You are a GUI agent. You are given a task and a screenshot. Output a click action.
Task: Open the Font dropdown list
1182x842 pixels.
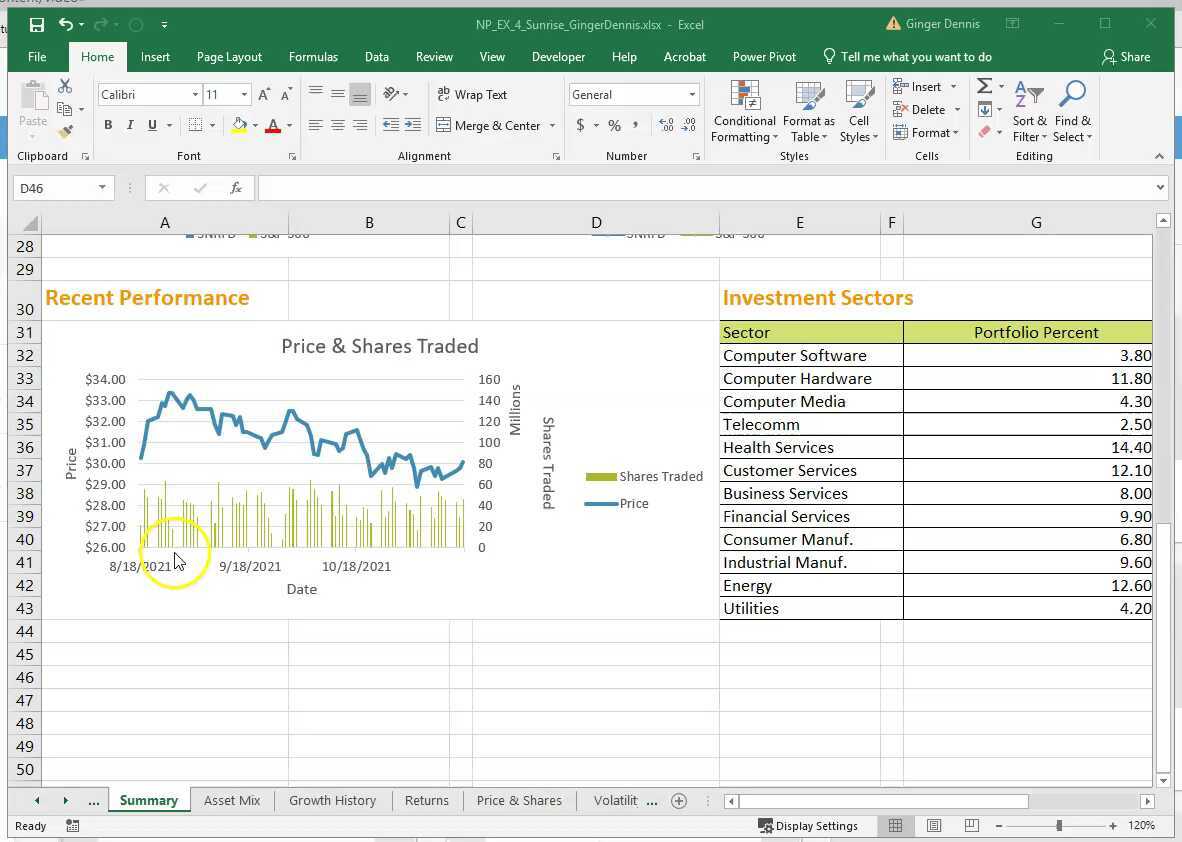click(195, 94)
